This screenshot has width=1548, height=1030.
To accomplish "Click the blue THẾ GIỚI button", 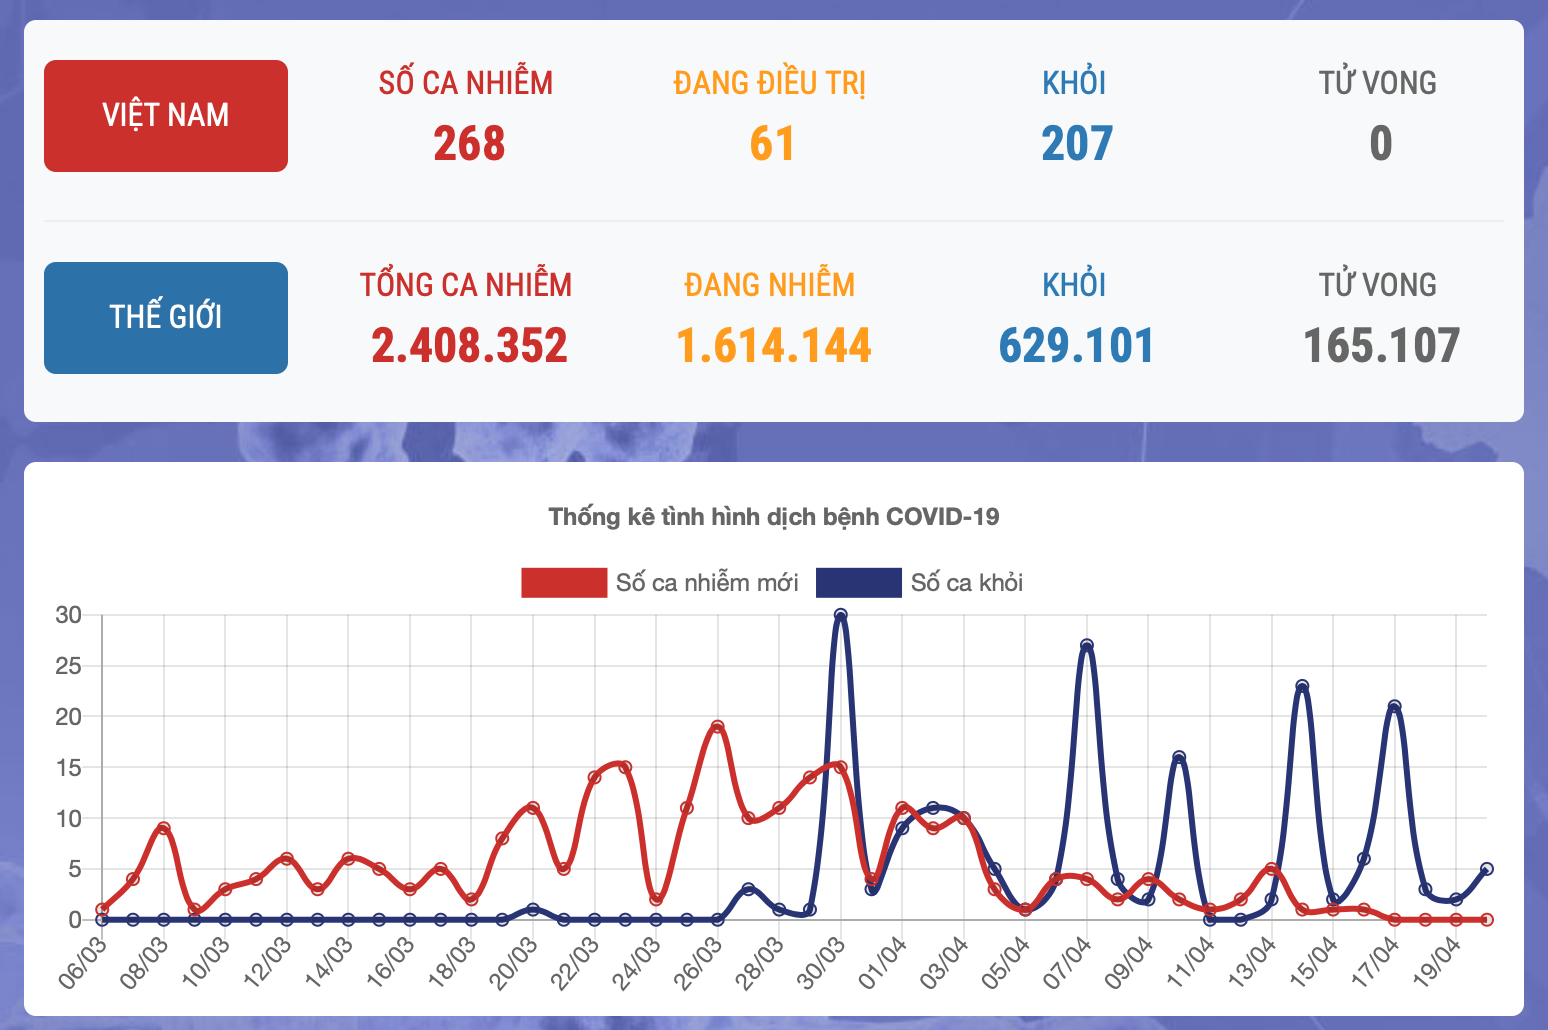I will point(166,318).
